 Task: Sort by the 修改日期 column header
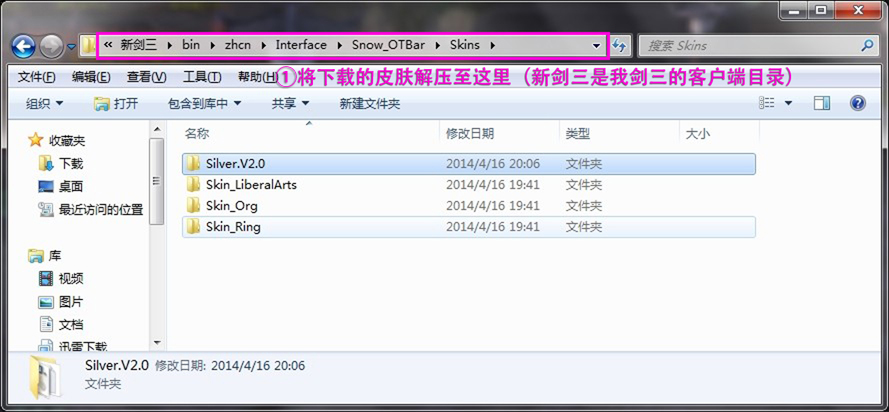pyautogui.click(x=470, y=133)
